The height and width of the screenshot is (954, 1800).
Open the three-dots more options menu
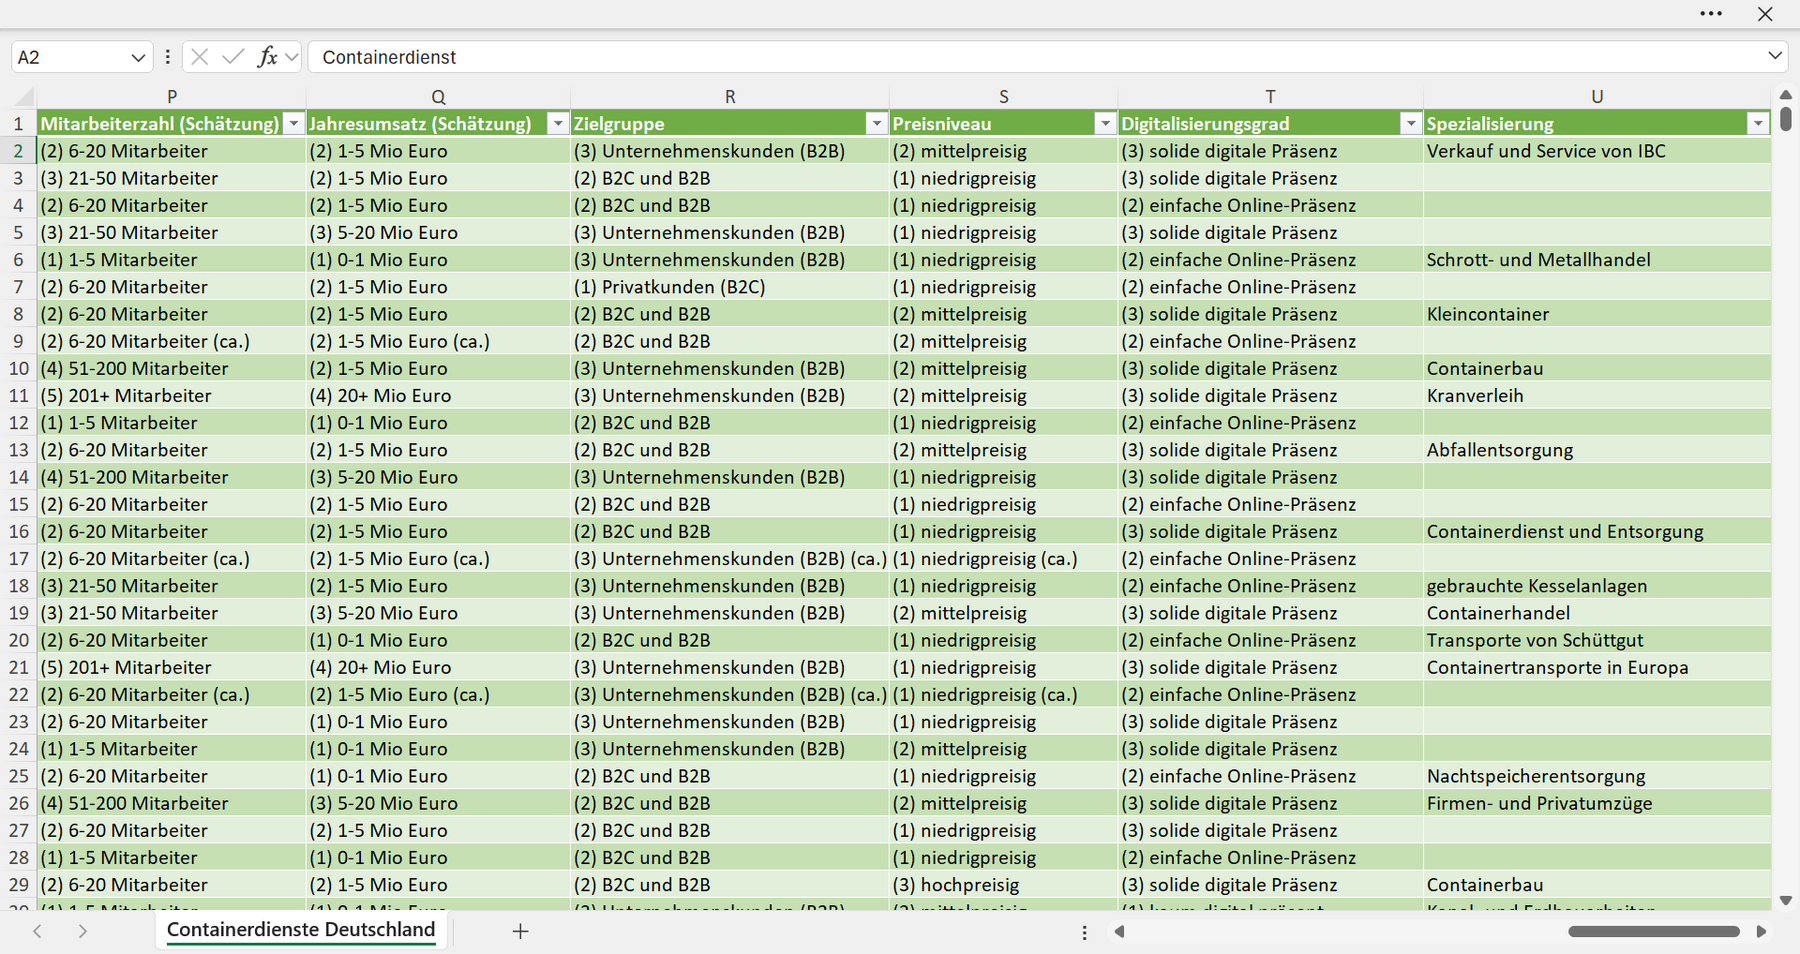point(1711,14)
